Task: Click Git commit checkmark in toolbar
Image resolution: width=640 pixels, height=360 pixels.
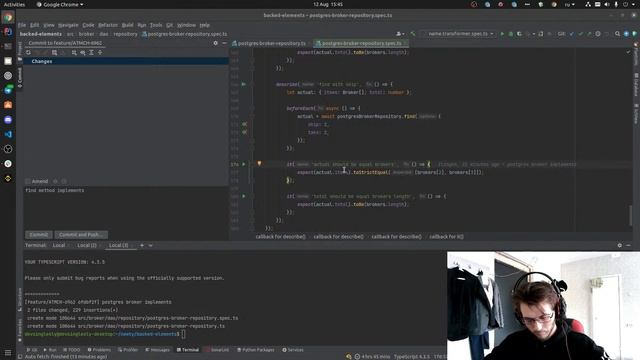Action: [580, 34]
